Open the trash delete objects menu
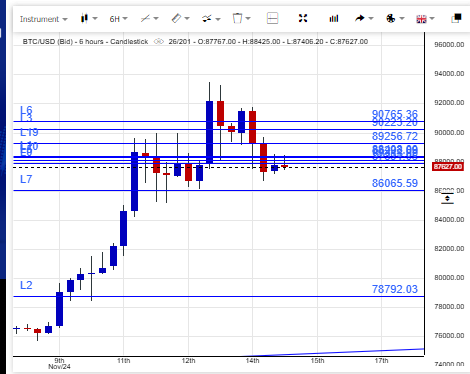This screenshot has height=374, width=470. click(241, 18)
